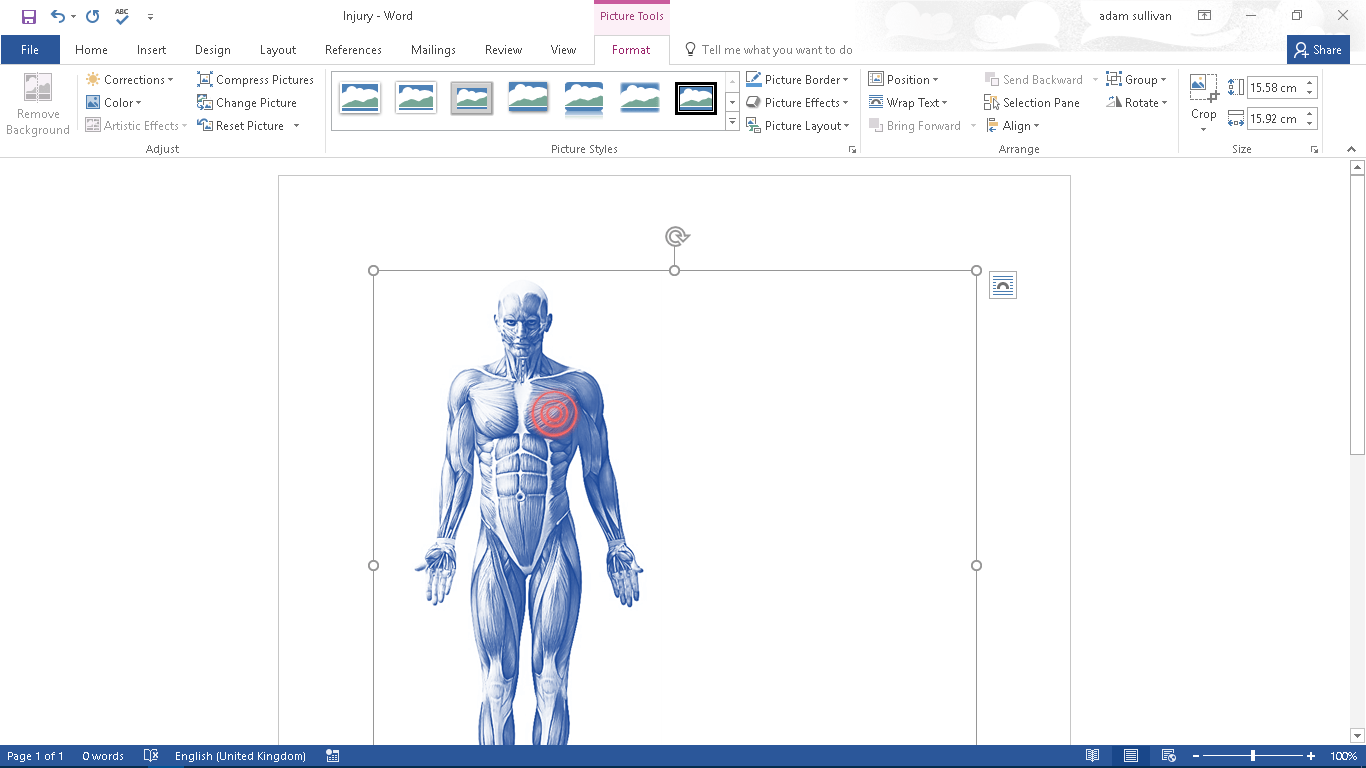The height and width of the screenshot is (768, 1366).
Task: Click the Layout Options button beside the image
Action: (x=1002, y=285)
